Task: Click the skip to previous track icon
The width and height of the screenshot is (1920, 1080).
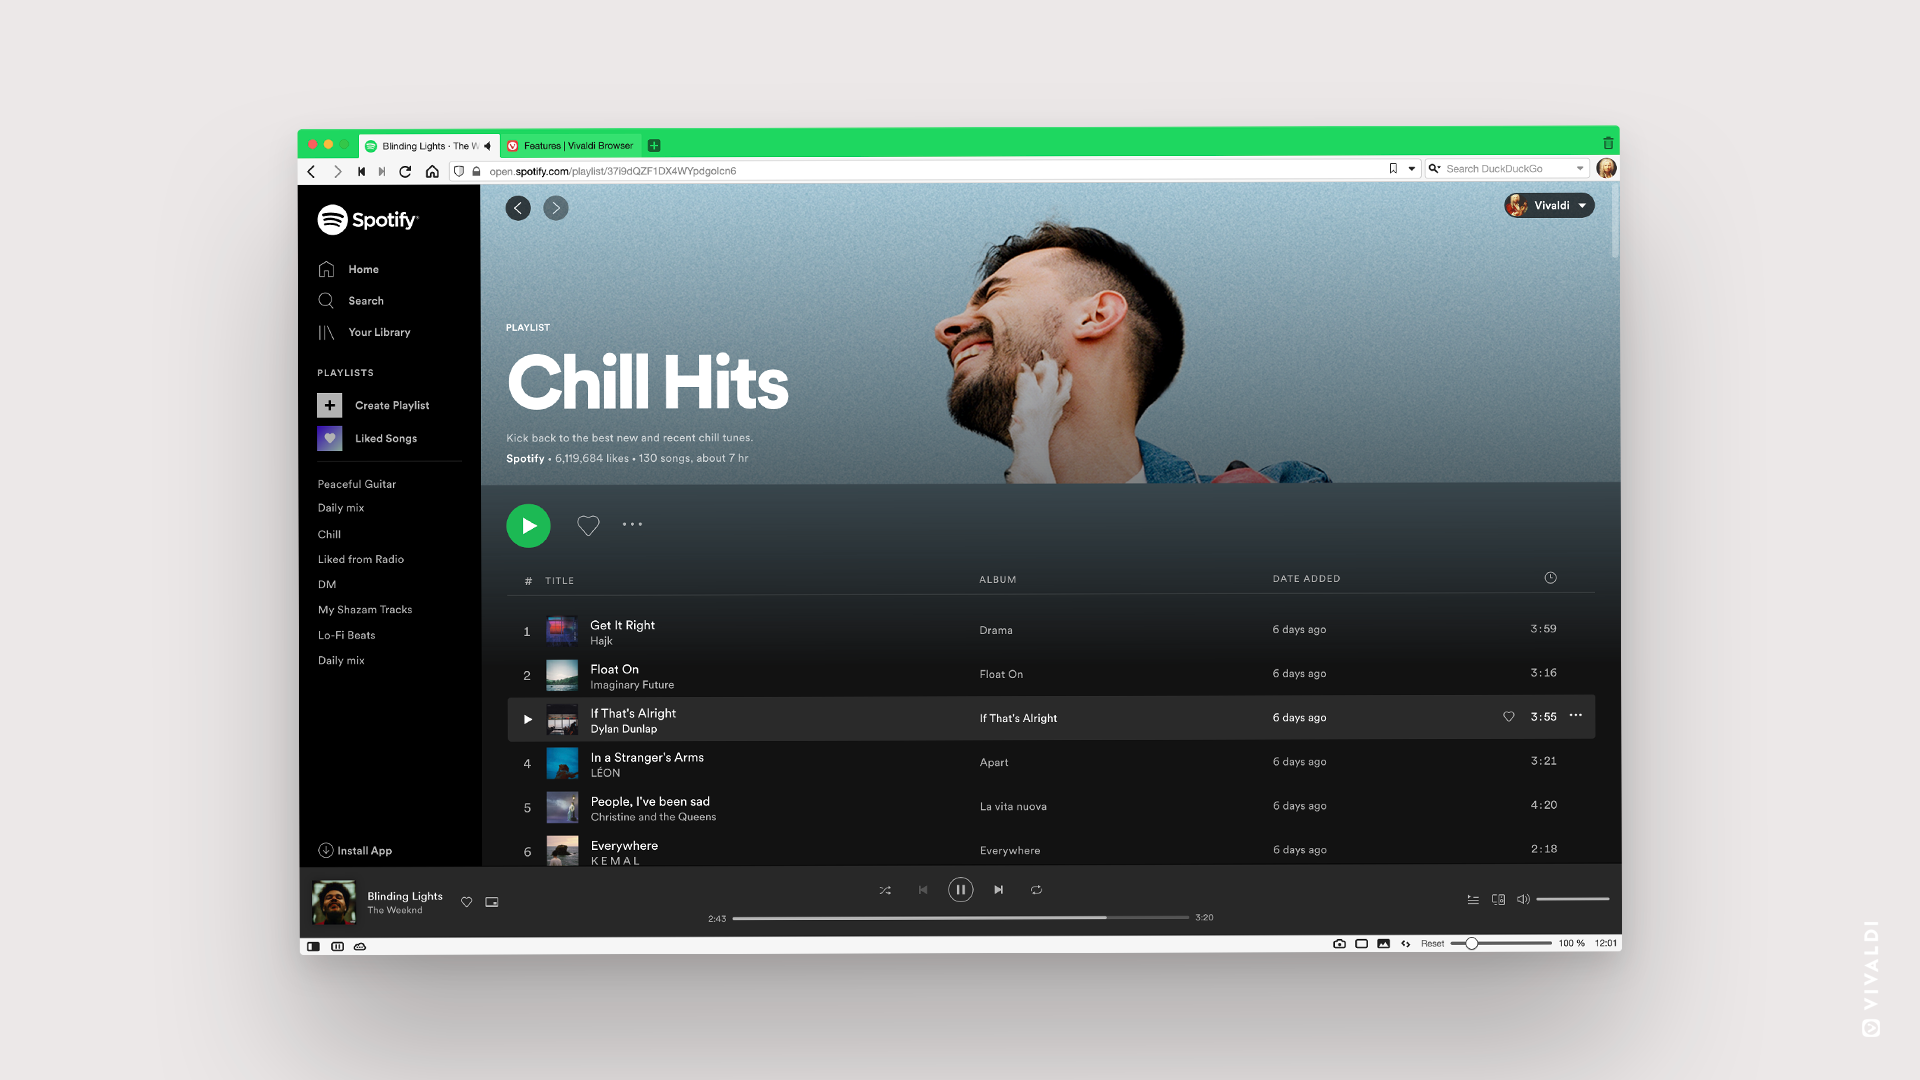Action: pos(923,889)
